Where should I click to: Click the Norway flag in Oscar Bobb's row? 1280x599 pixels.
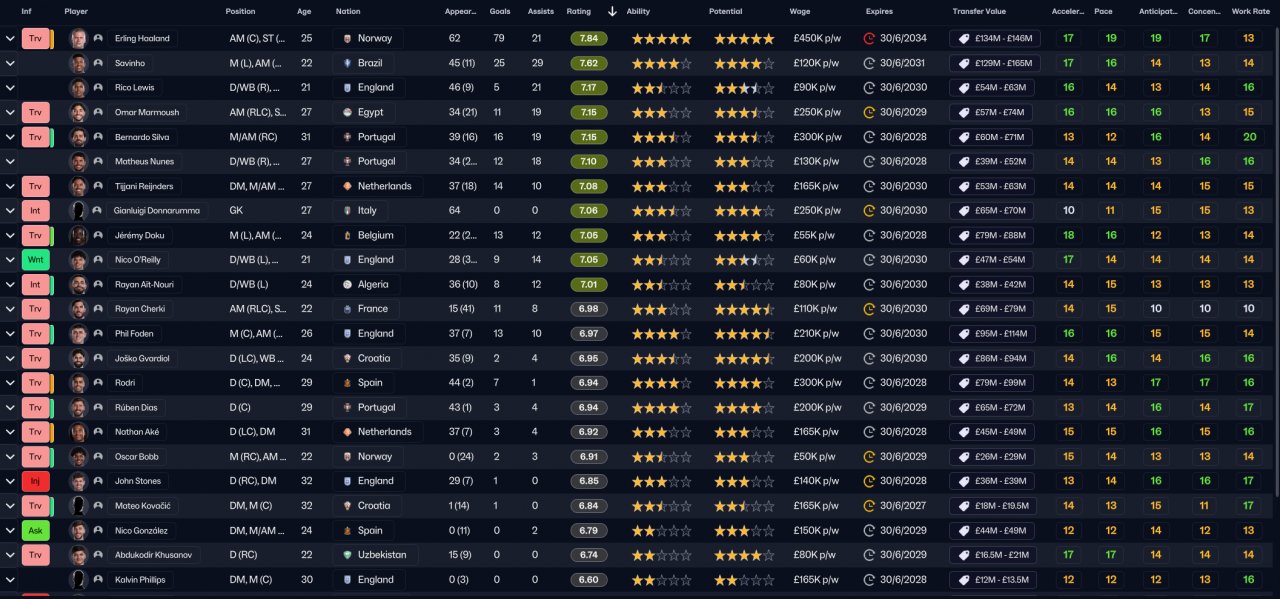pyautogui.click(x=346, y=456)
